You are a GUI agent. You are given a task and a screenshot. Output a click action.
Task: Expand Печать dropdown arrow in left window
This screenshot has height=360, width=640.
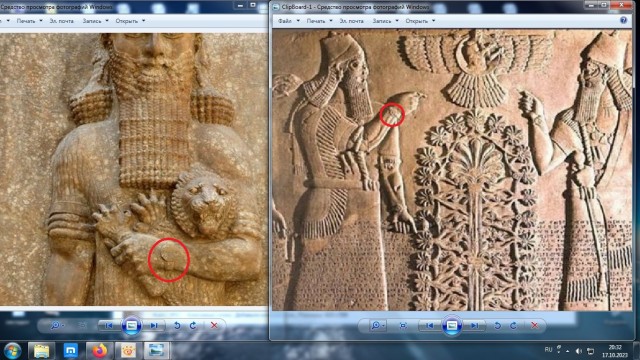click(41, 21)
